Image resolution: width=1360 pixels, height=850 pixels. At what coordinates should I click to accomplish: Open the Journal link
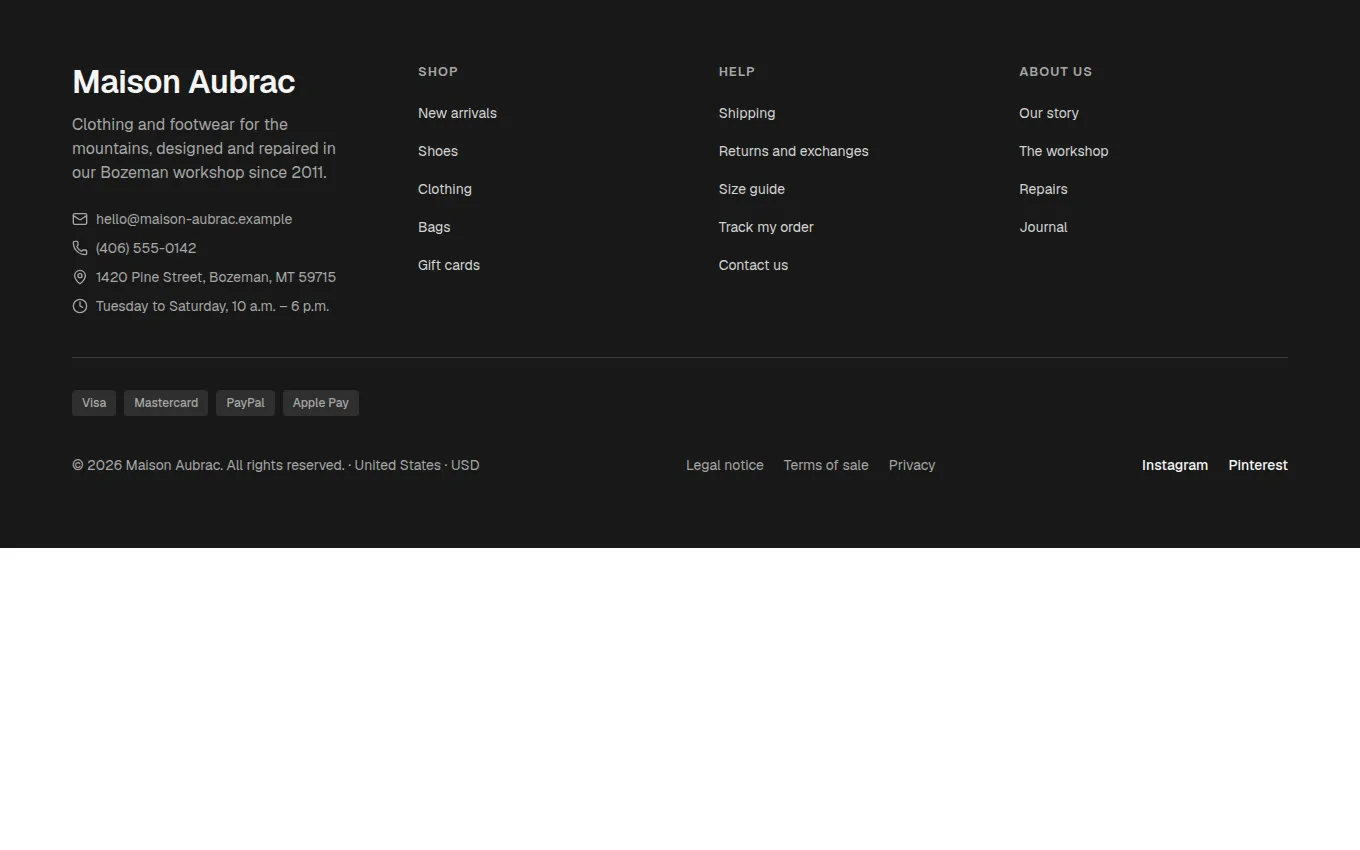pyautogui.click(x=1043, y=227)
